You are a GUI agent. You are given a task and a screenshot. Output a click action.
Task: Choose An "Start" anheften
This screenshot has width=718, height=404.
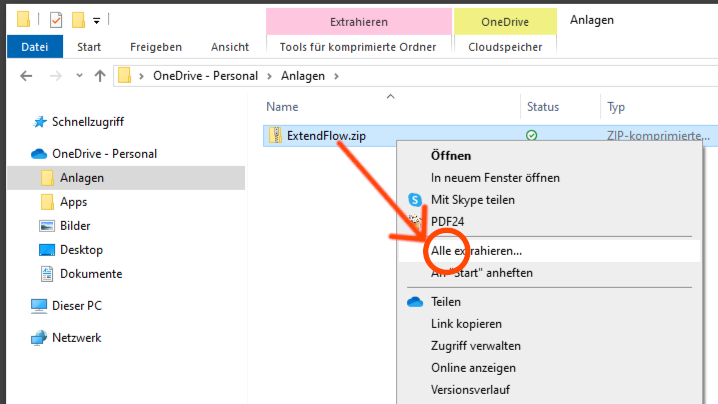(x=482, y=273)
